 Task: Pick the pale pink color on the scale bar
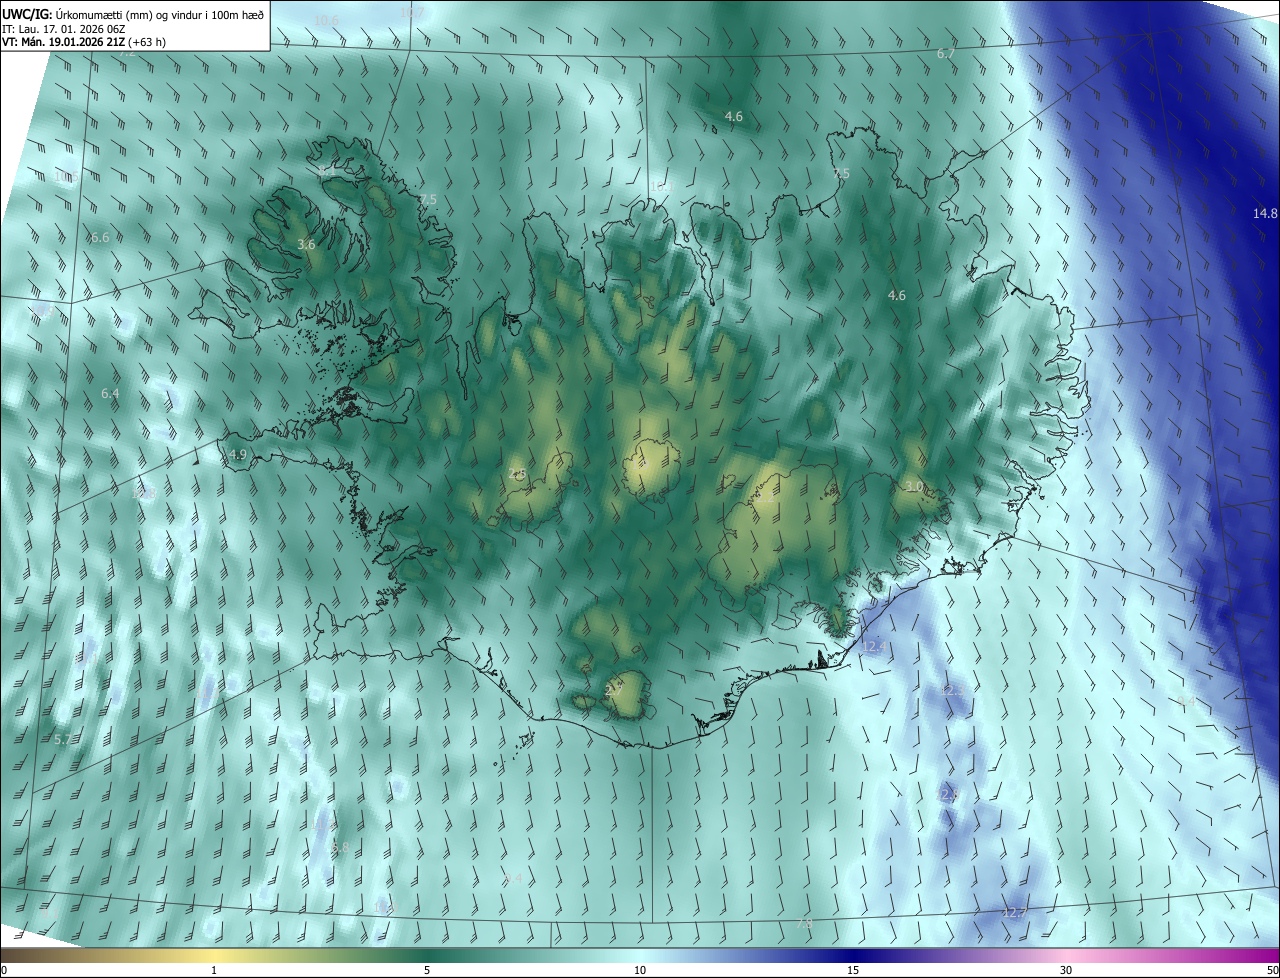1066,955
